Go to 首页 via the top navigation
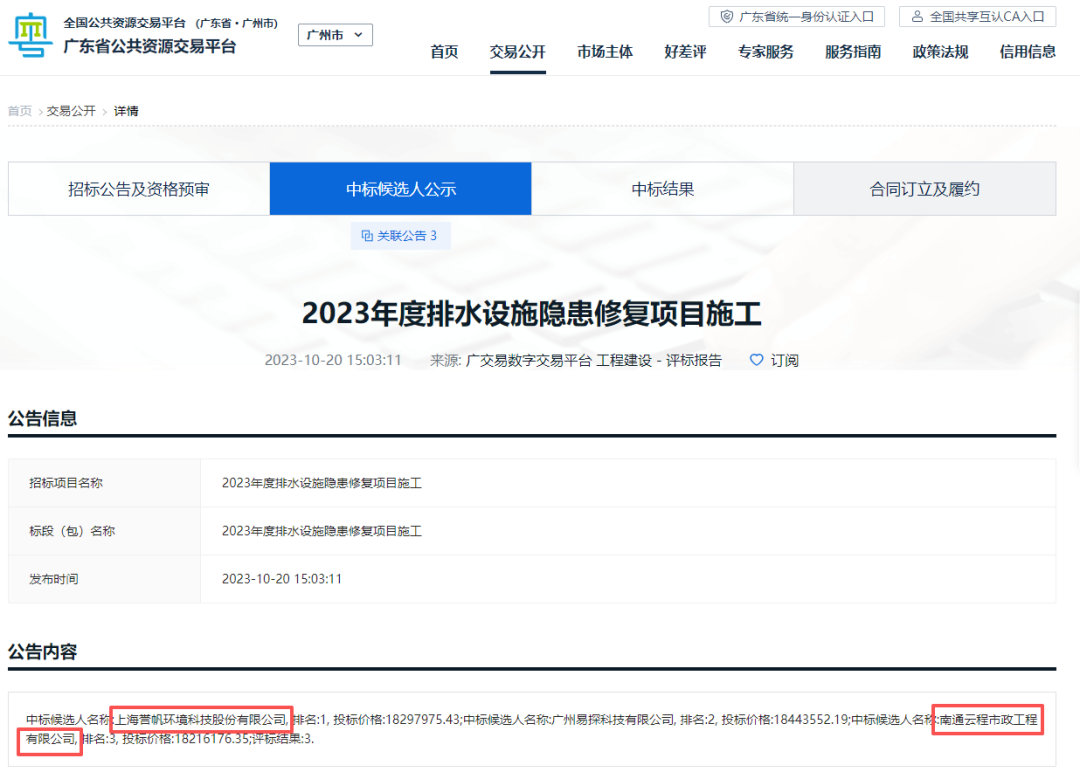1080x779 pixels. [444, 52]
